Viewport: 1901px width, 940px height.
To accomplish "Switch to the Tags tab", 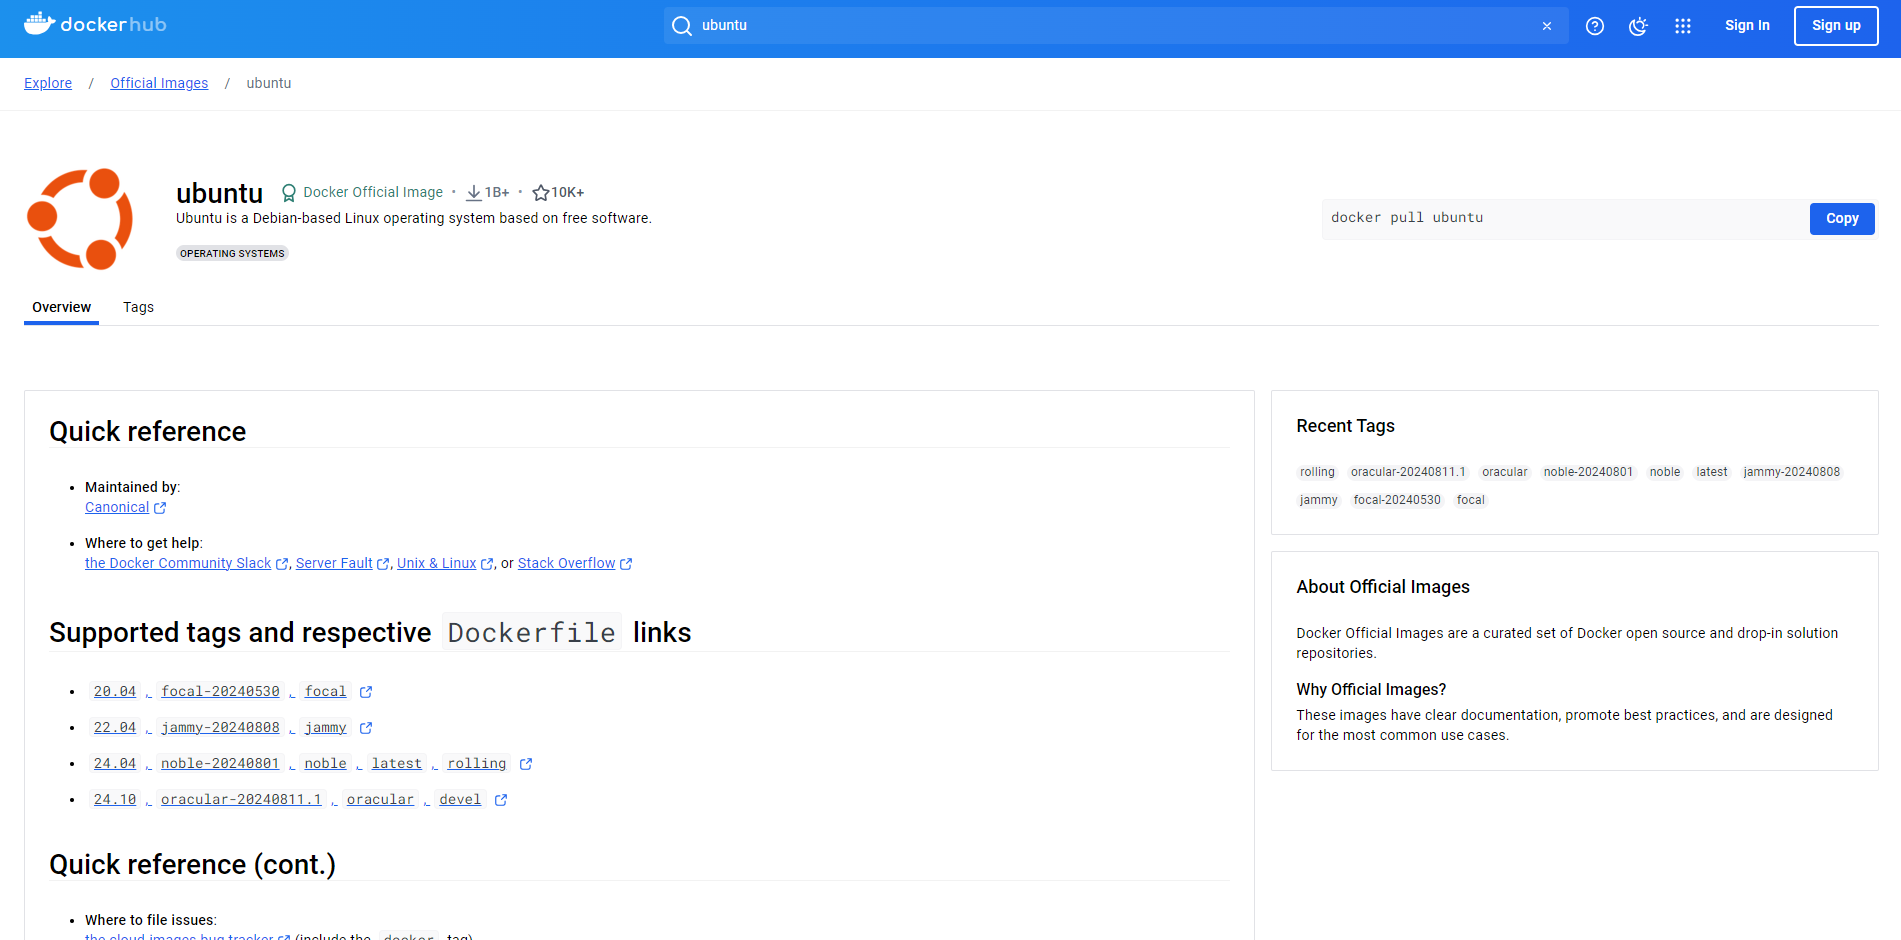I will [138, 308].
